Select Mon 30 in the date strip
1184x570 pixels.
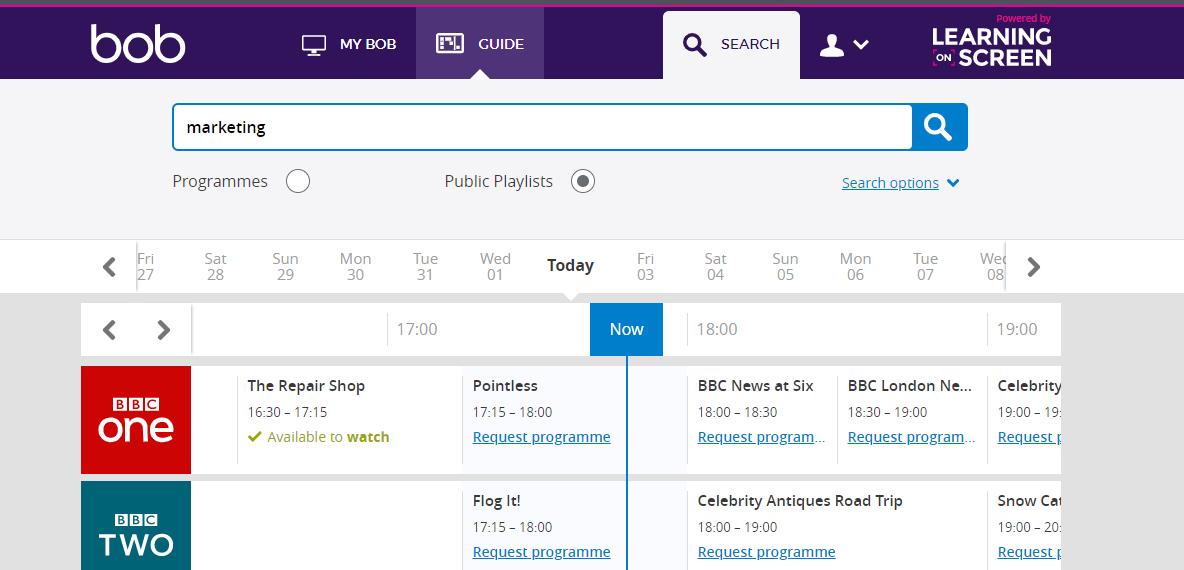coord(355,267)
